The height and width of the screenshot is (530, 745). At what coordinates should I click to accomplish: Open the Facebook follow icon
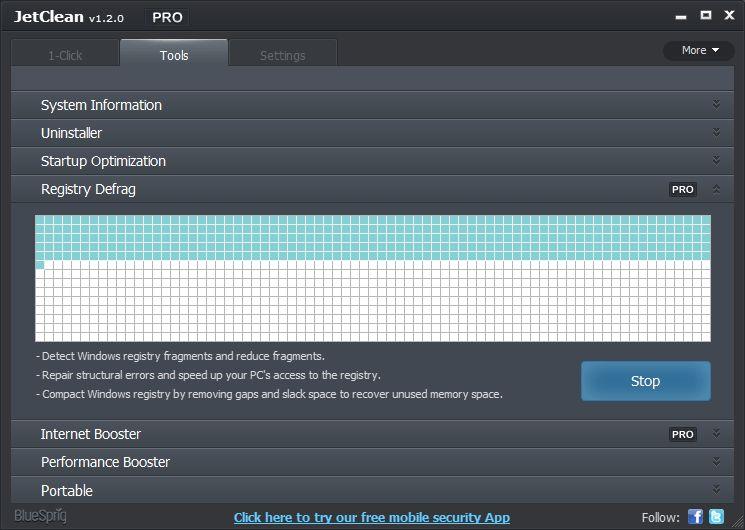click(695, 516)
